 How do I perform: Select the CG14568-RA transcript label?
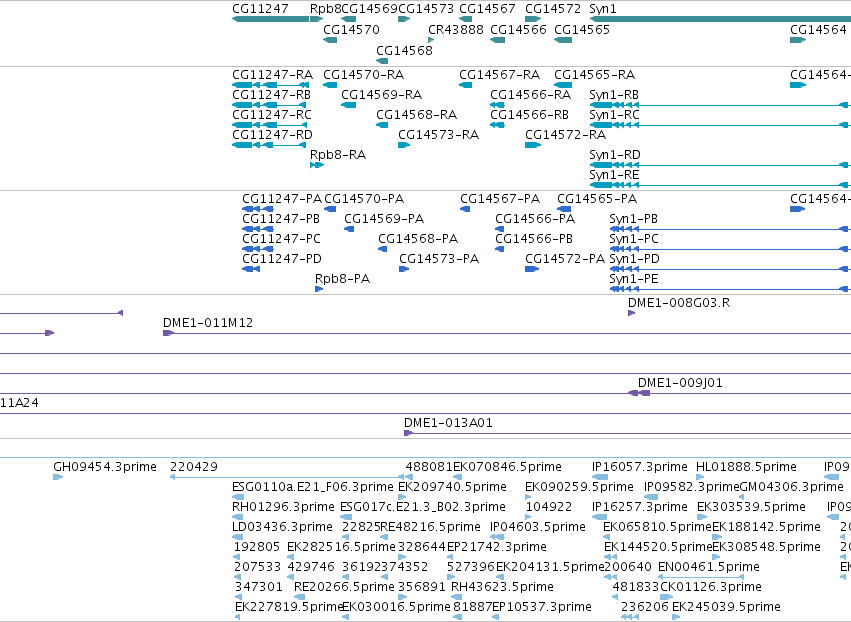click(416, 115)
